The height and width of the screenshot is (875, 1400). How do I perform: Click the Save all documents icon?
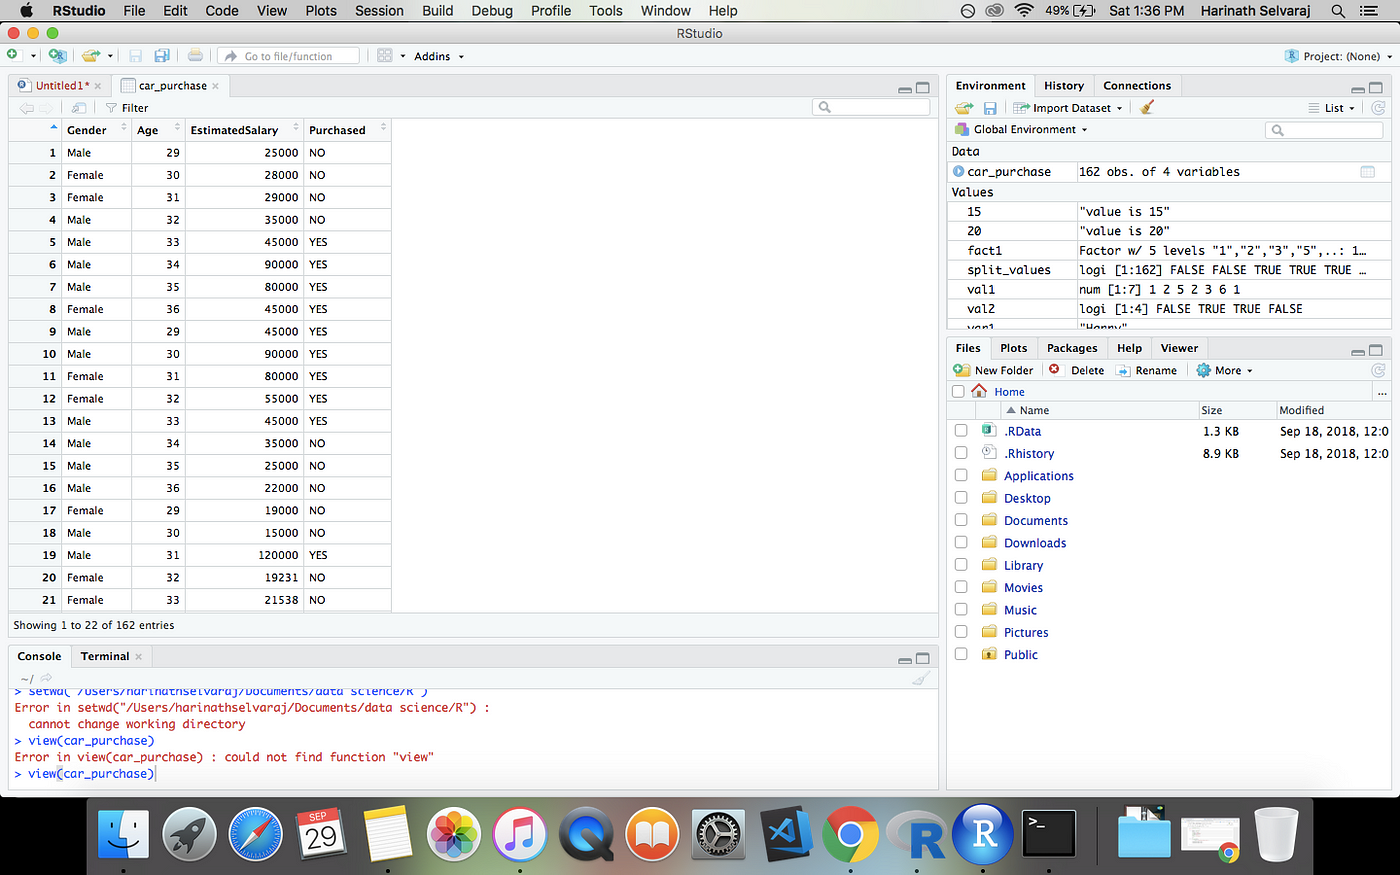pyautogui.click(x=162, y=56)
